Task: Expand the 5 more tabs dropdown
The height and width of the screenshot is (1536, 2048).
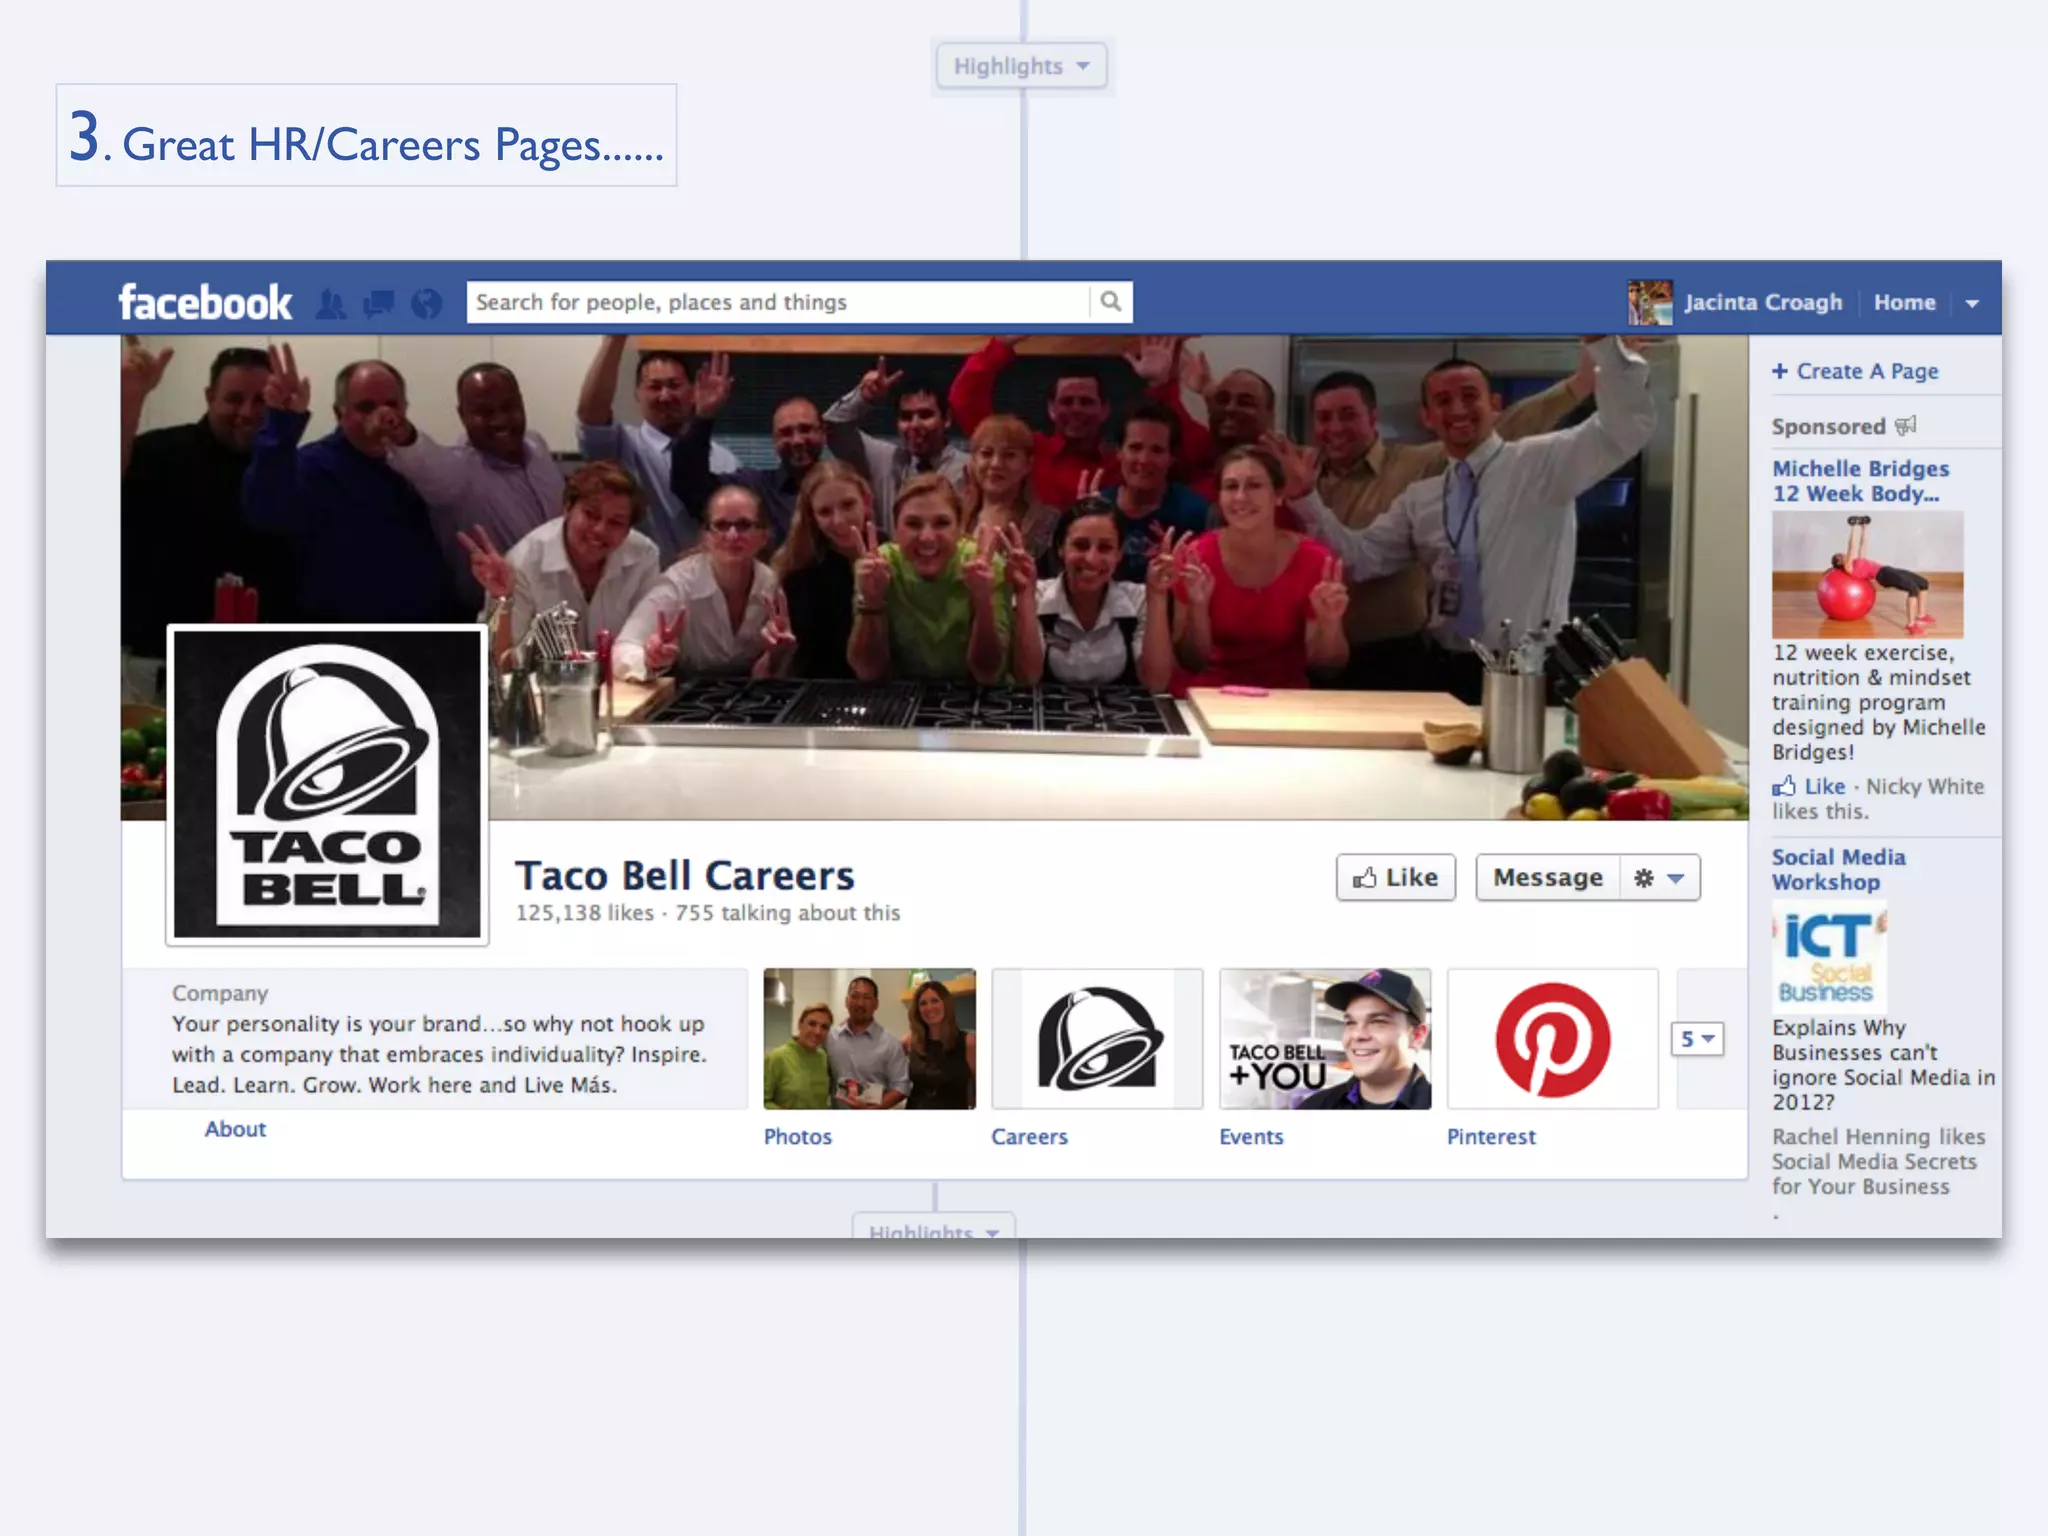Action: click(1697, 1039)
